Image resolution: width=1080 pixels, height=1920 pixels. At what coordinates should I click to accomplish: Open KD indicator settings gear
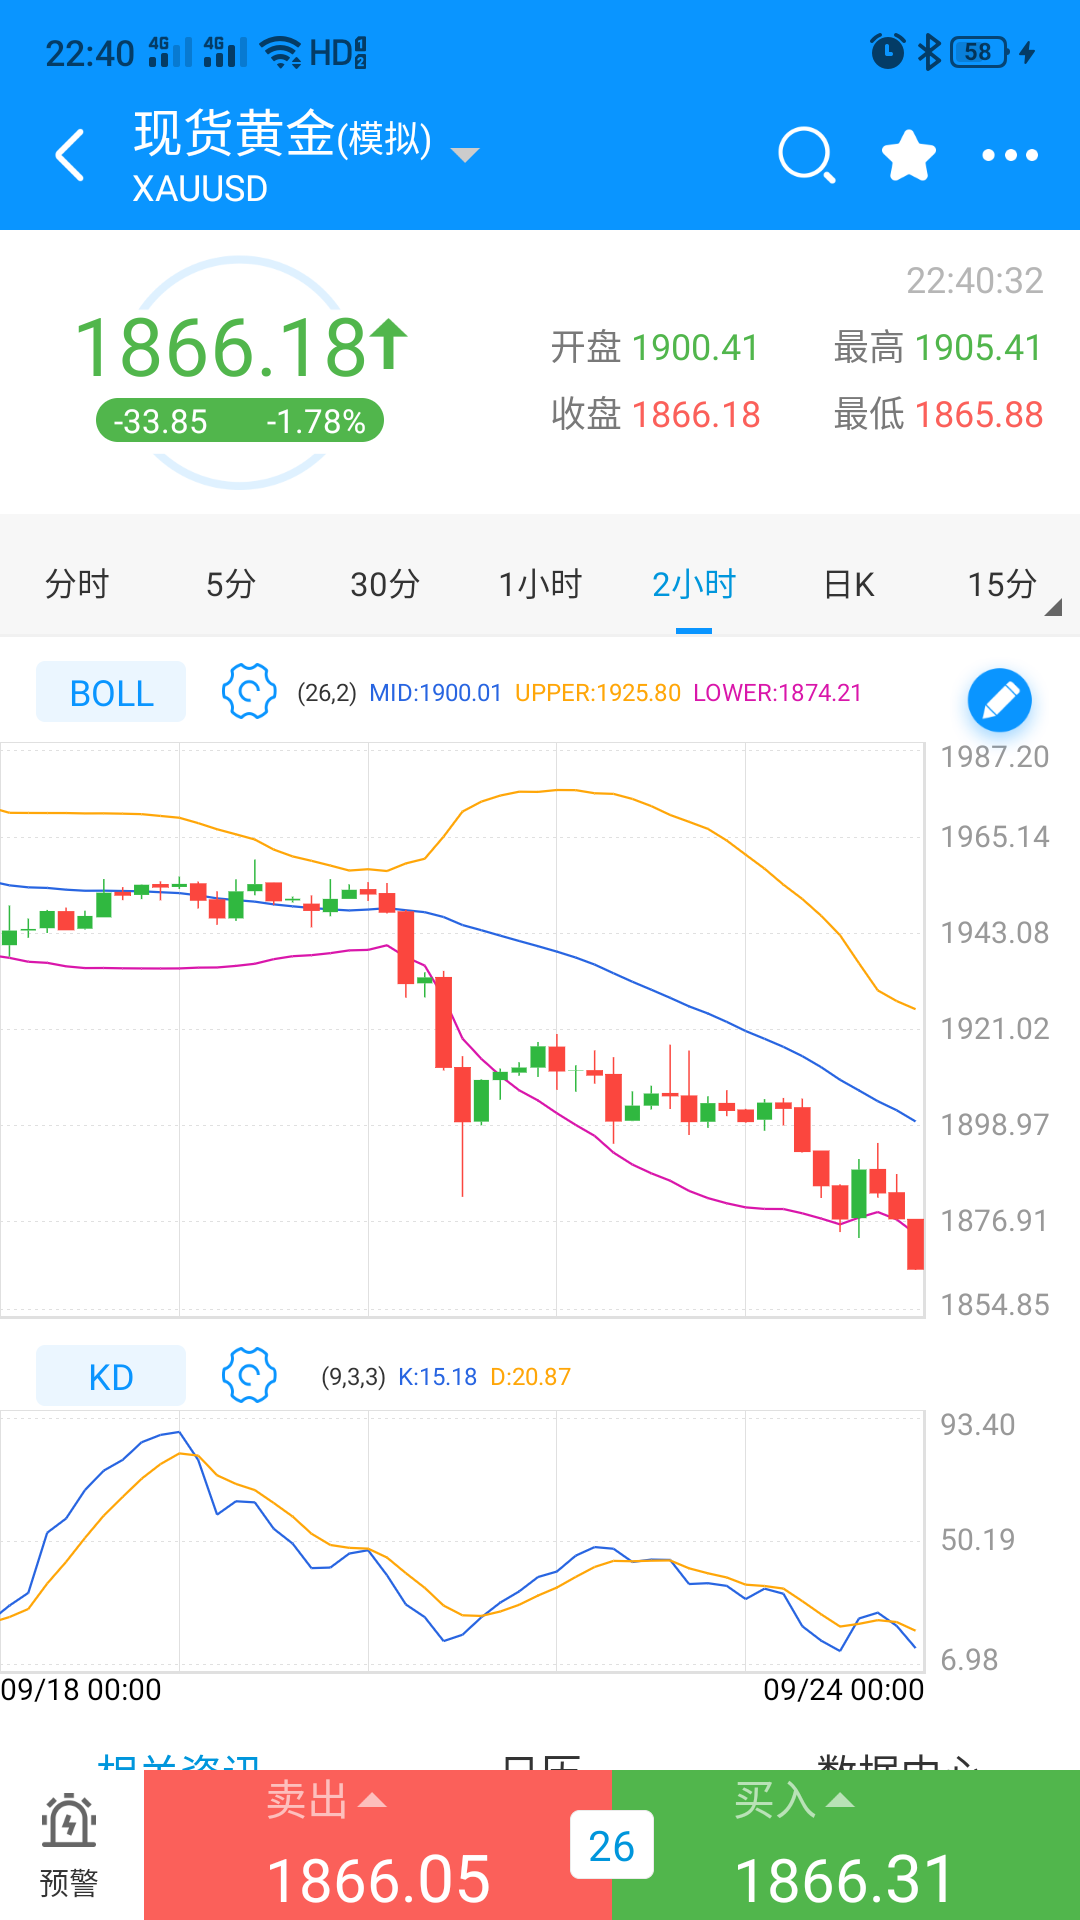click(249, 1375)
